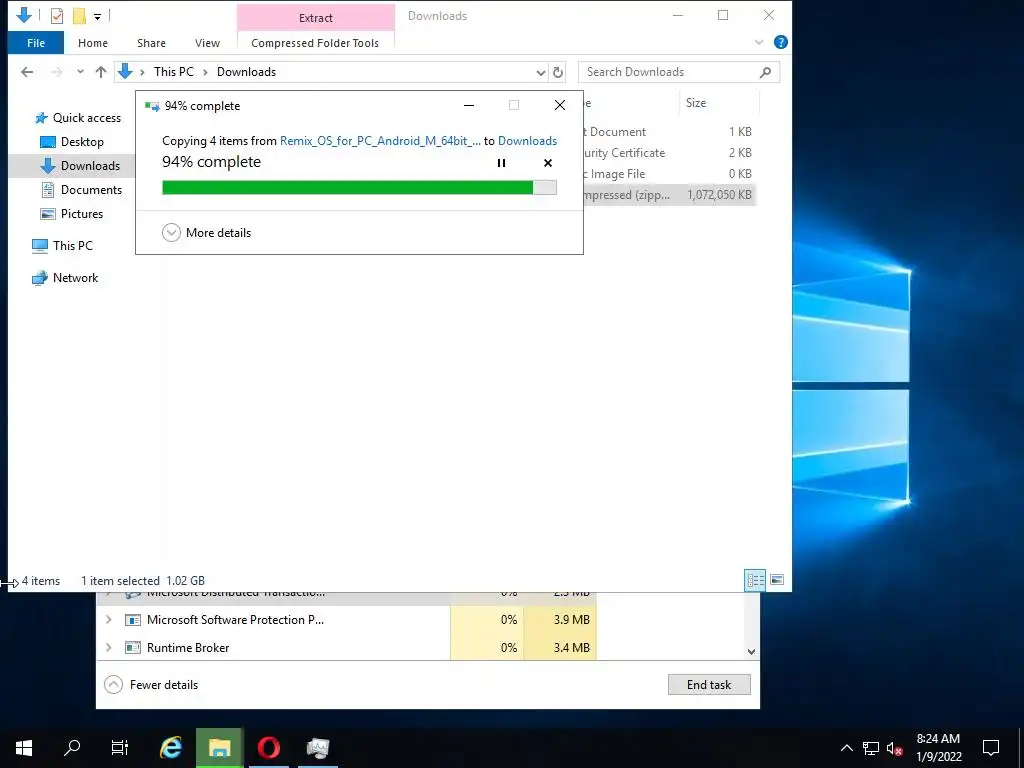Open the View ribbon tab
This screenshot has height=768, width=1024.
tap(207, 43)
